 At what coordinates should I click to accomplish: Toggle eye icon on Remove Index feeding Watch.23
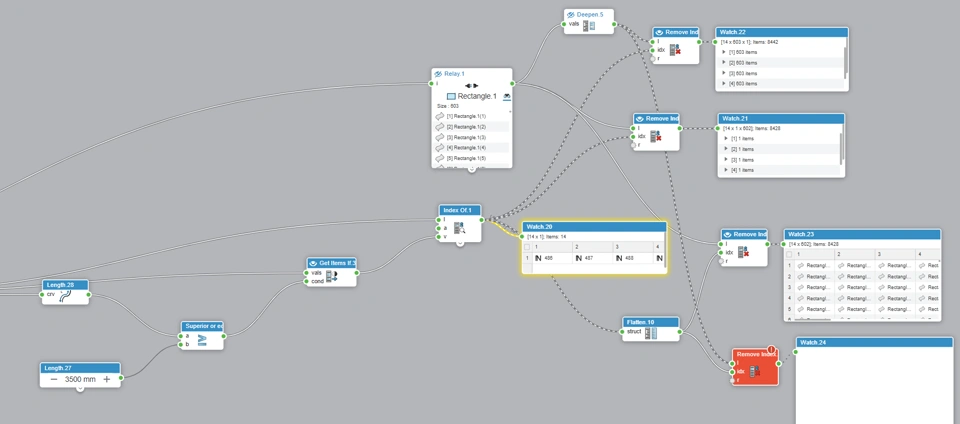pyautogui.click(x=727, y=234)
